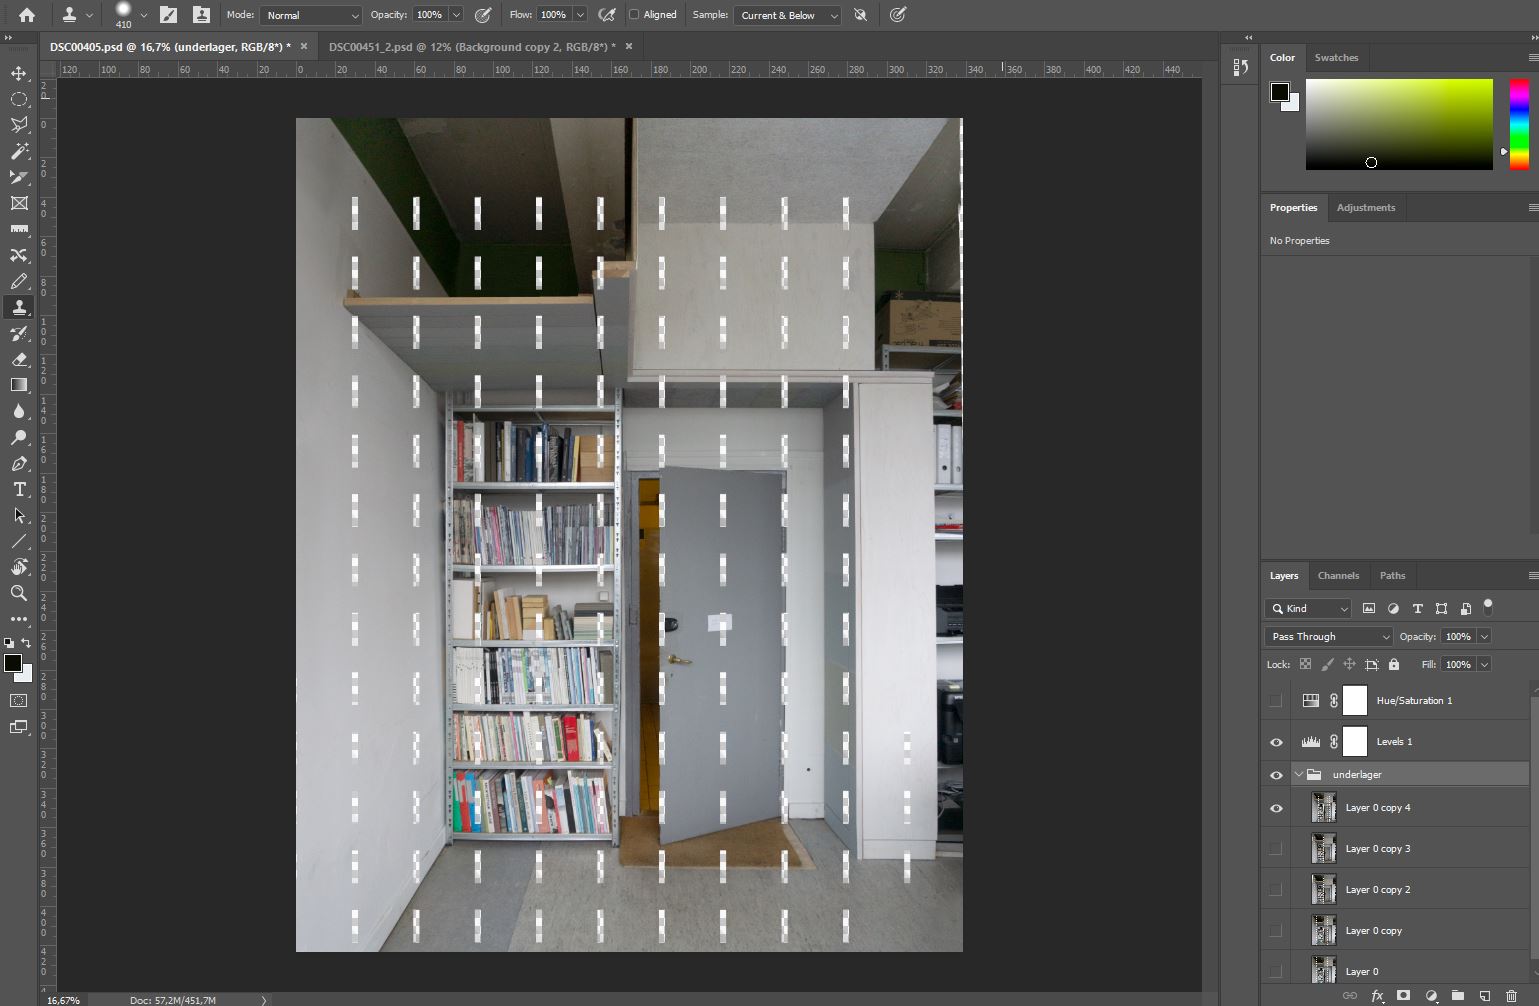Show the Hue/Saturation 1 layer
Viewport: 1539px width, 1006px height.
[x=1276, y=700]
